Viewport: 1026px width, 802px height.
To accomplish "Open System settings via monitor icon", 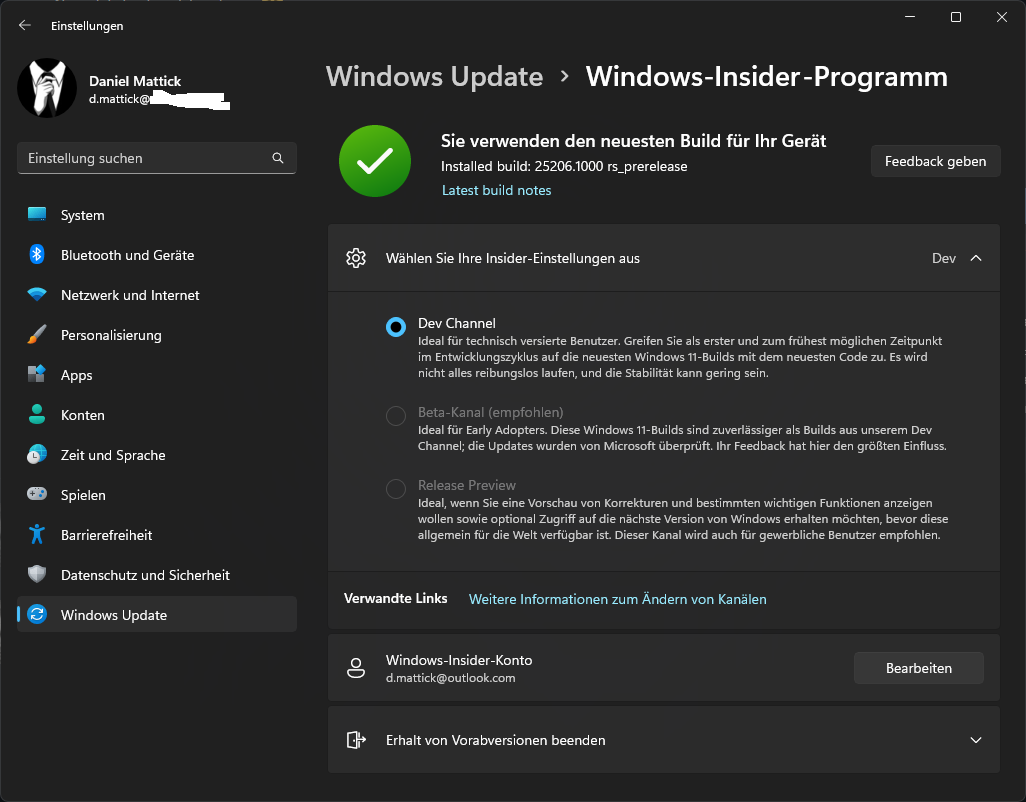I will [x=37, y=215].
